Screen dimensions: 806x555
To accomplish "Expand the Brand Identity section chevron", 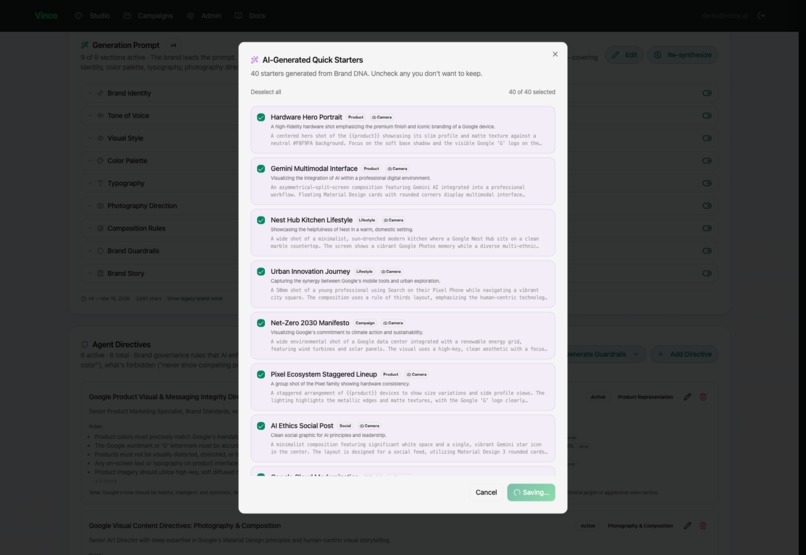I will coord(89,93).
